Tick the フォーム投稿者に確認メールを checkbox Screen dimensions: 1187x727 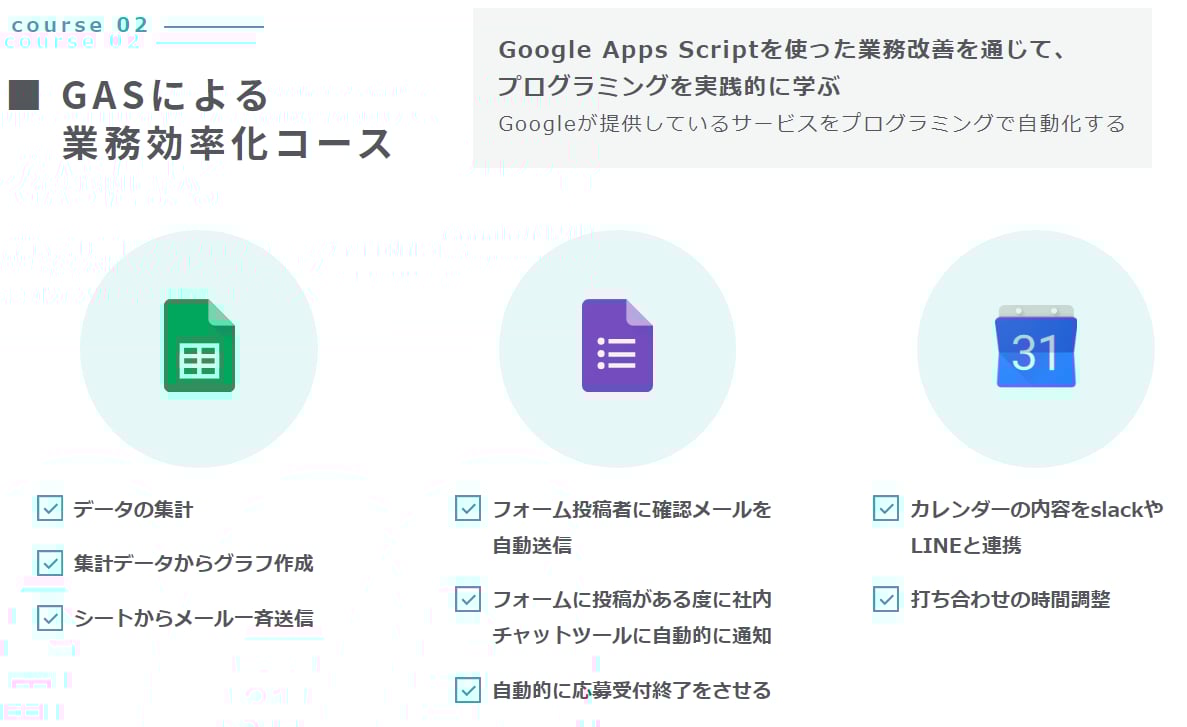click(x=468, y=509)
